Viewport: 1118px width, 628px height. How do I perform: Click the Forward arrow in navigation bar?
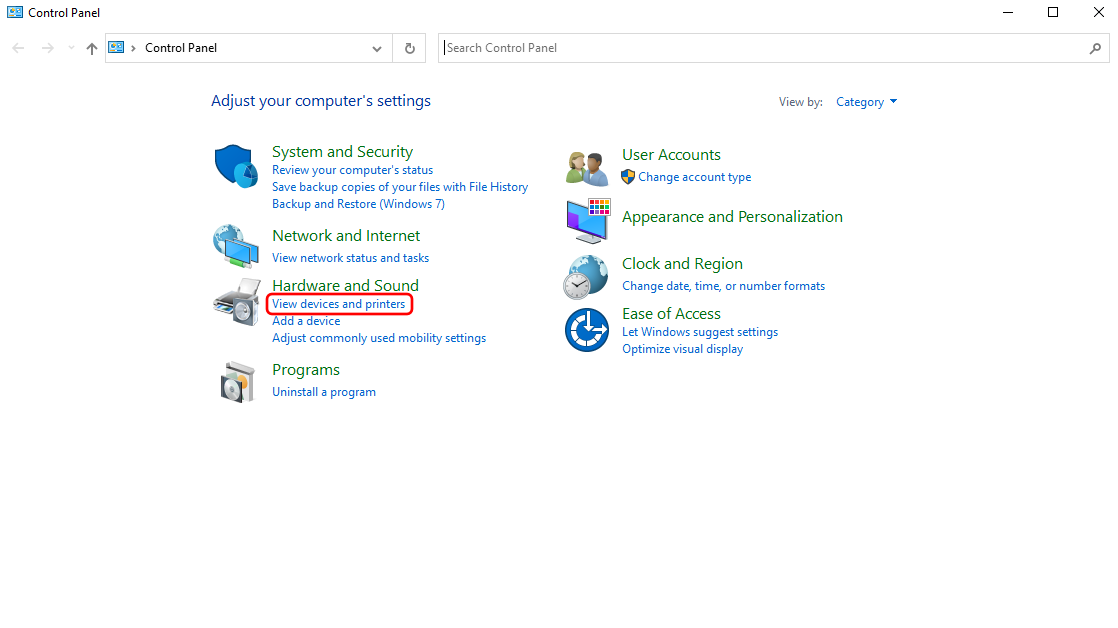pos(47,48)
